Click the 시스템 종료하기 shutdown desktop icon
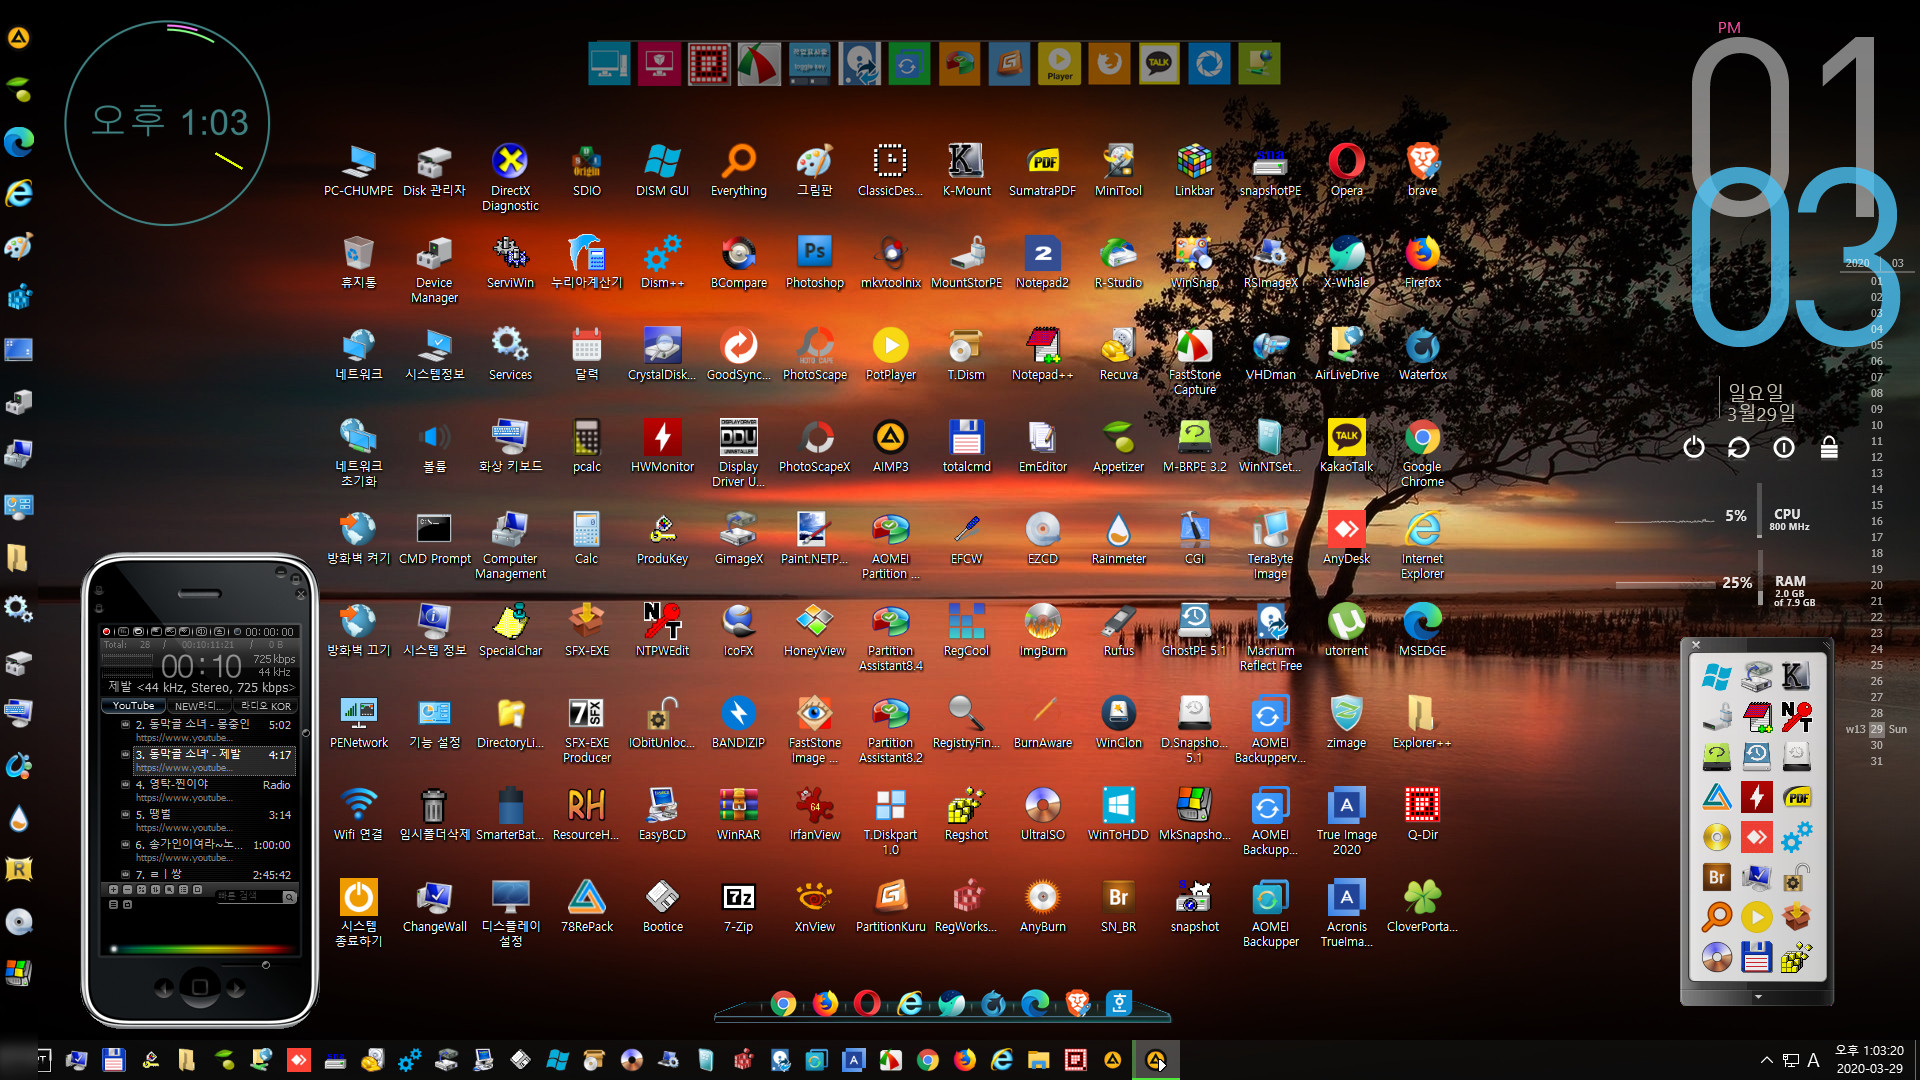1920x1080 pixels. 358,913
